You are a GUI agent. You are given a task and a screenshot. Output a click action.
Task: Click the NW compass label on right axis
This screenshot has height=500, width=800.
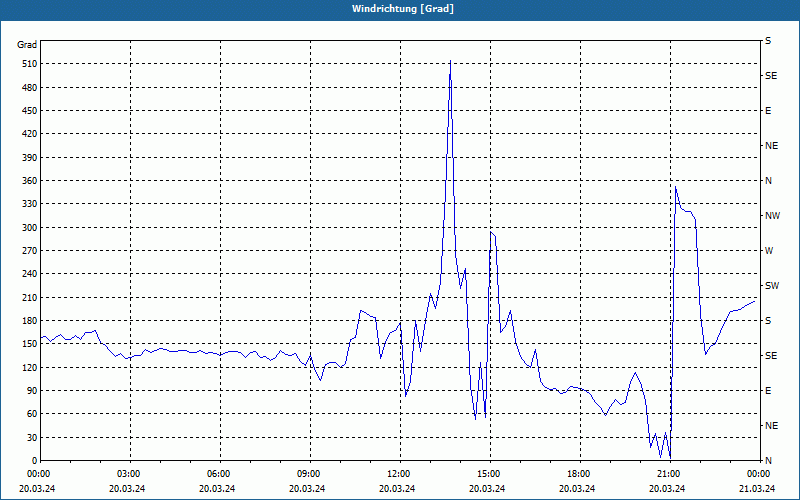[772, 216]
